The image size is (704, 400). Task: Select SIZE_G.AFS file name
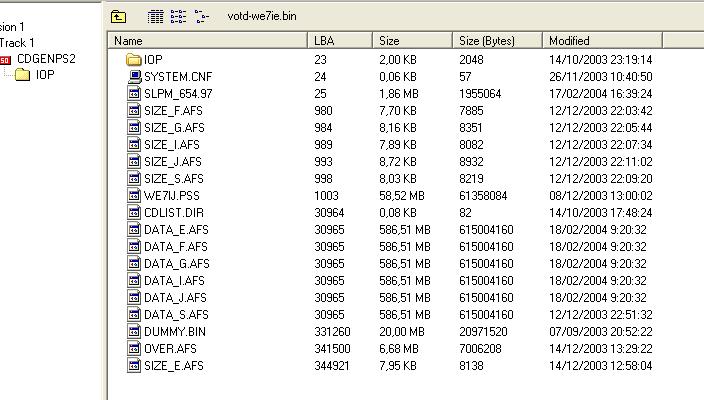click(174, 127)
